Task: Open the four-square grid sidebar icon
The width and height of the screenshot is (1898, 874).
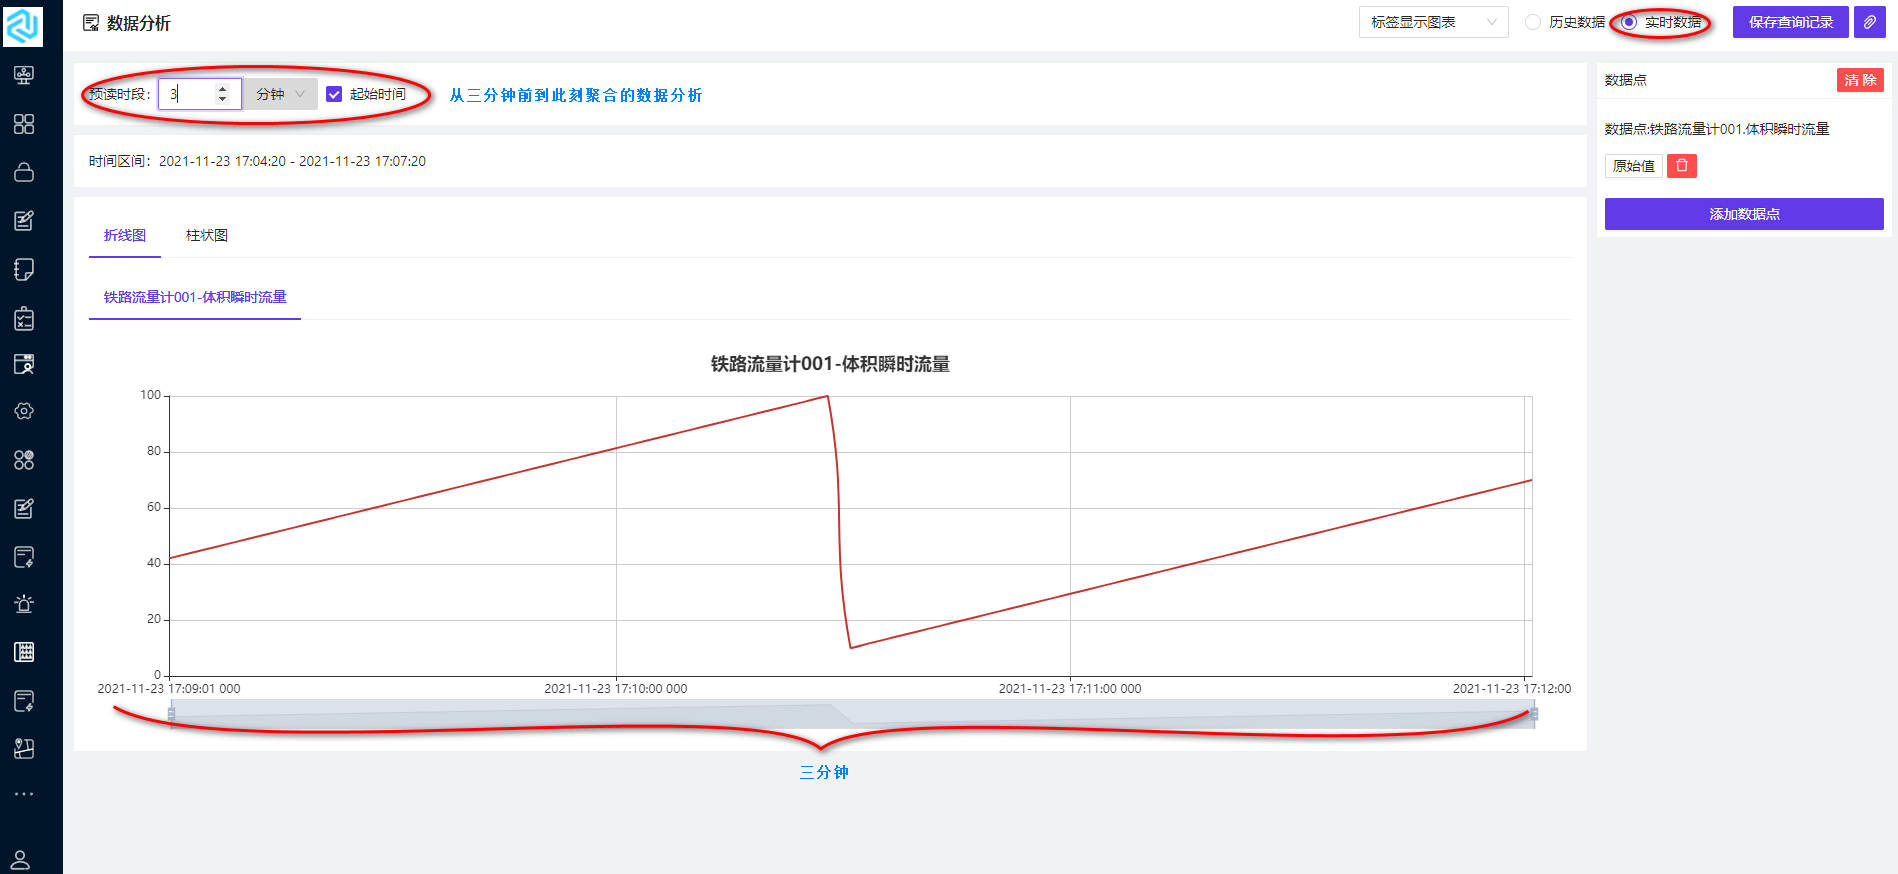Action: tap(24, 124)
